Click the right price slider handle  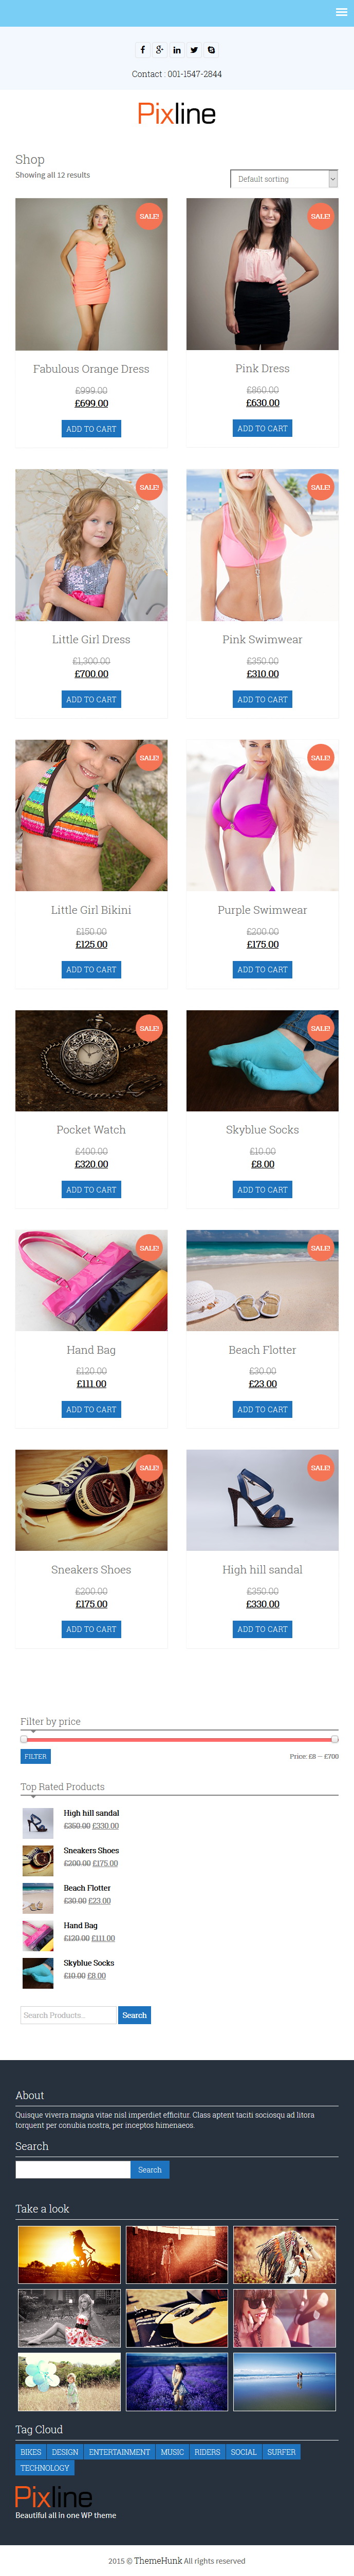coord(335,1739)
